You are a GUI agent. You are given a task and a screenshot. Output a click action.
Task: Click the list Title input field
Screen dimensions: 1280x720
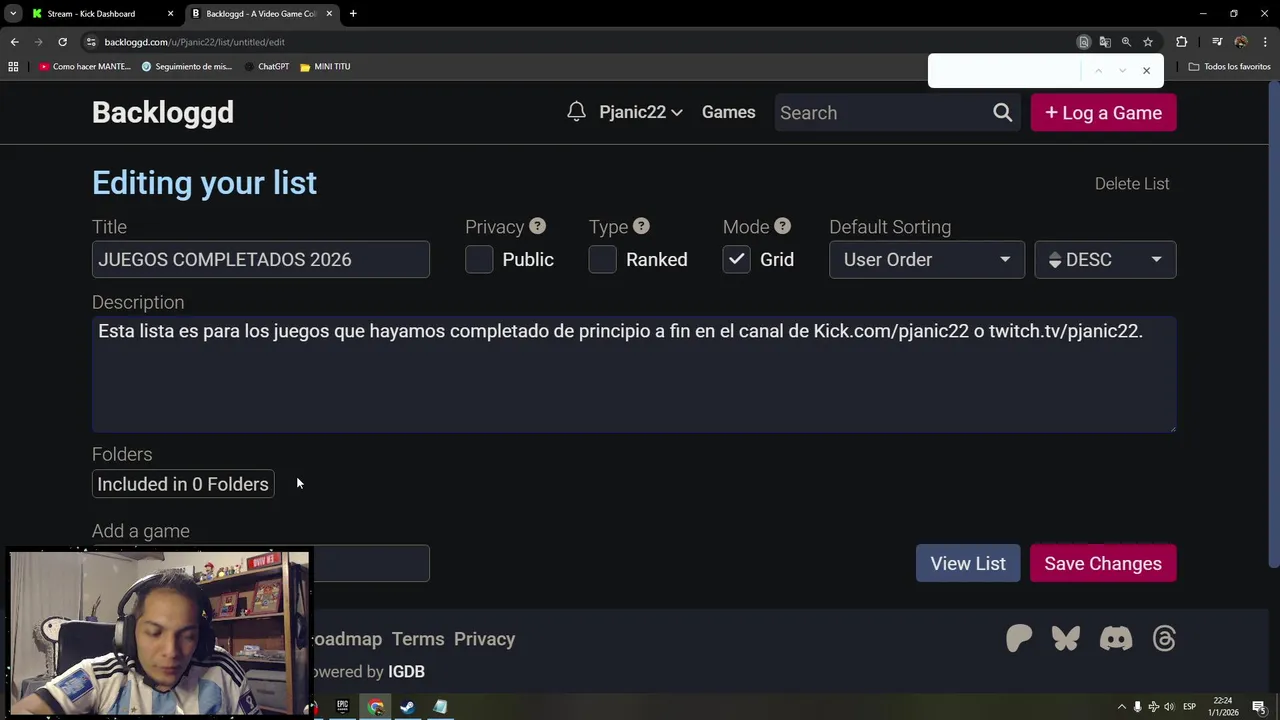tap(261, 260)
